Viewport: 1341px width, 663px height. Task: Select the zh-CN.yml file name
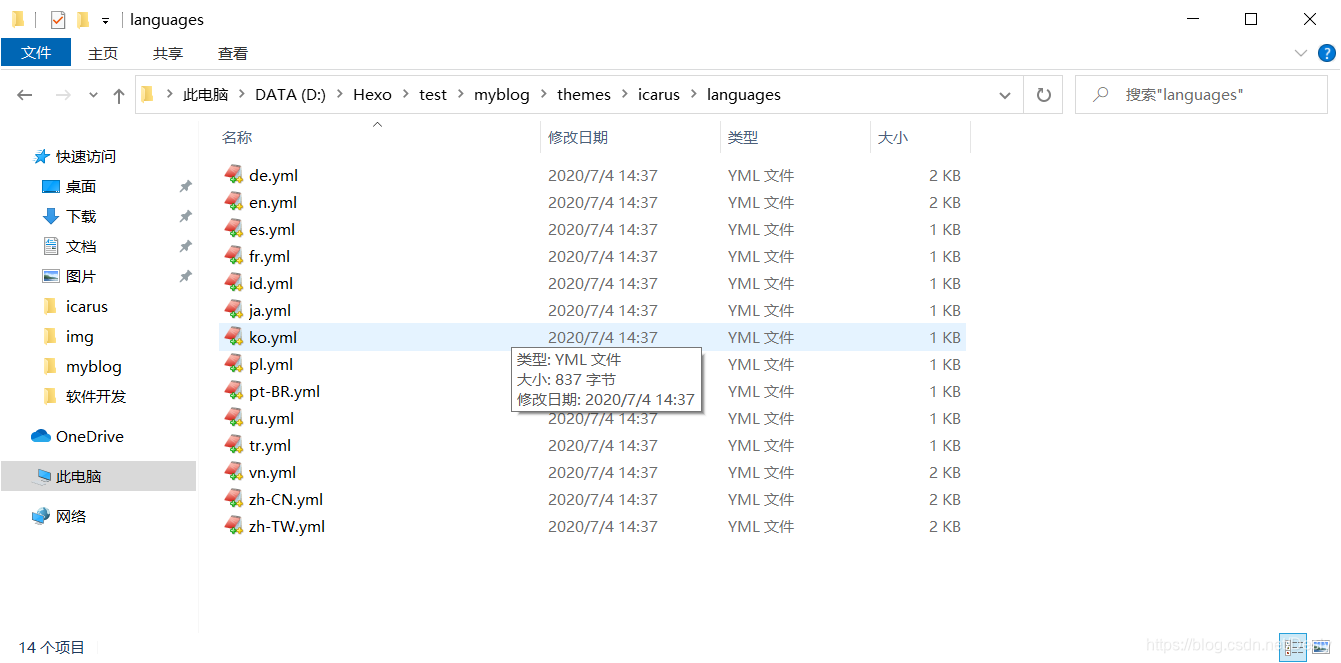(286, 499)
